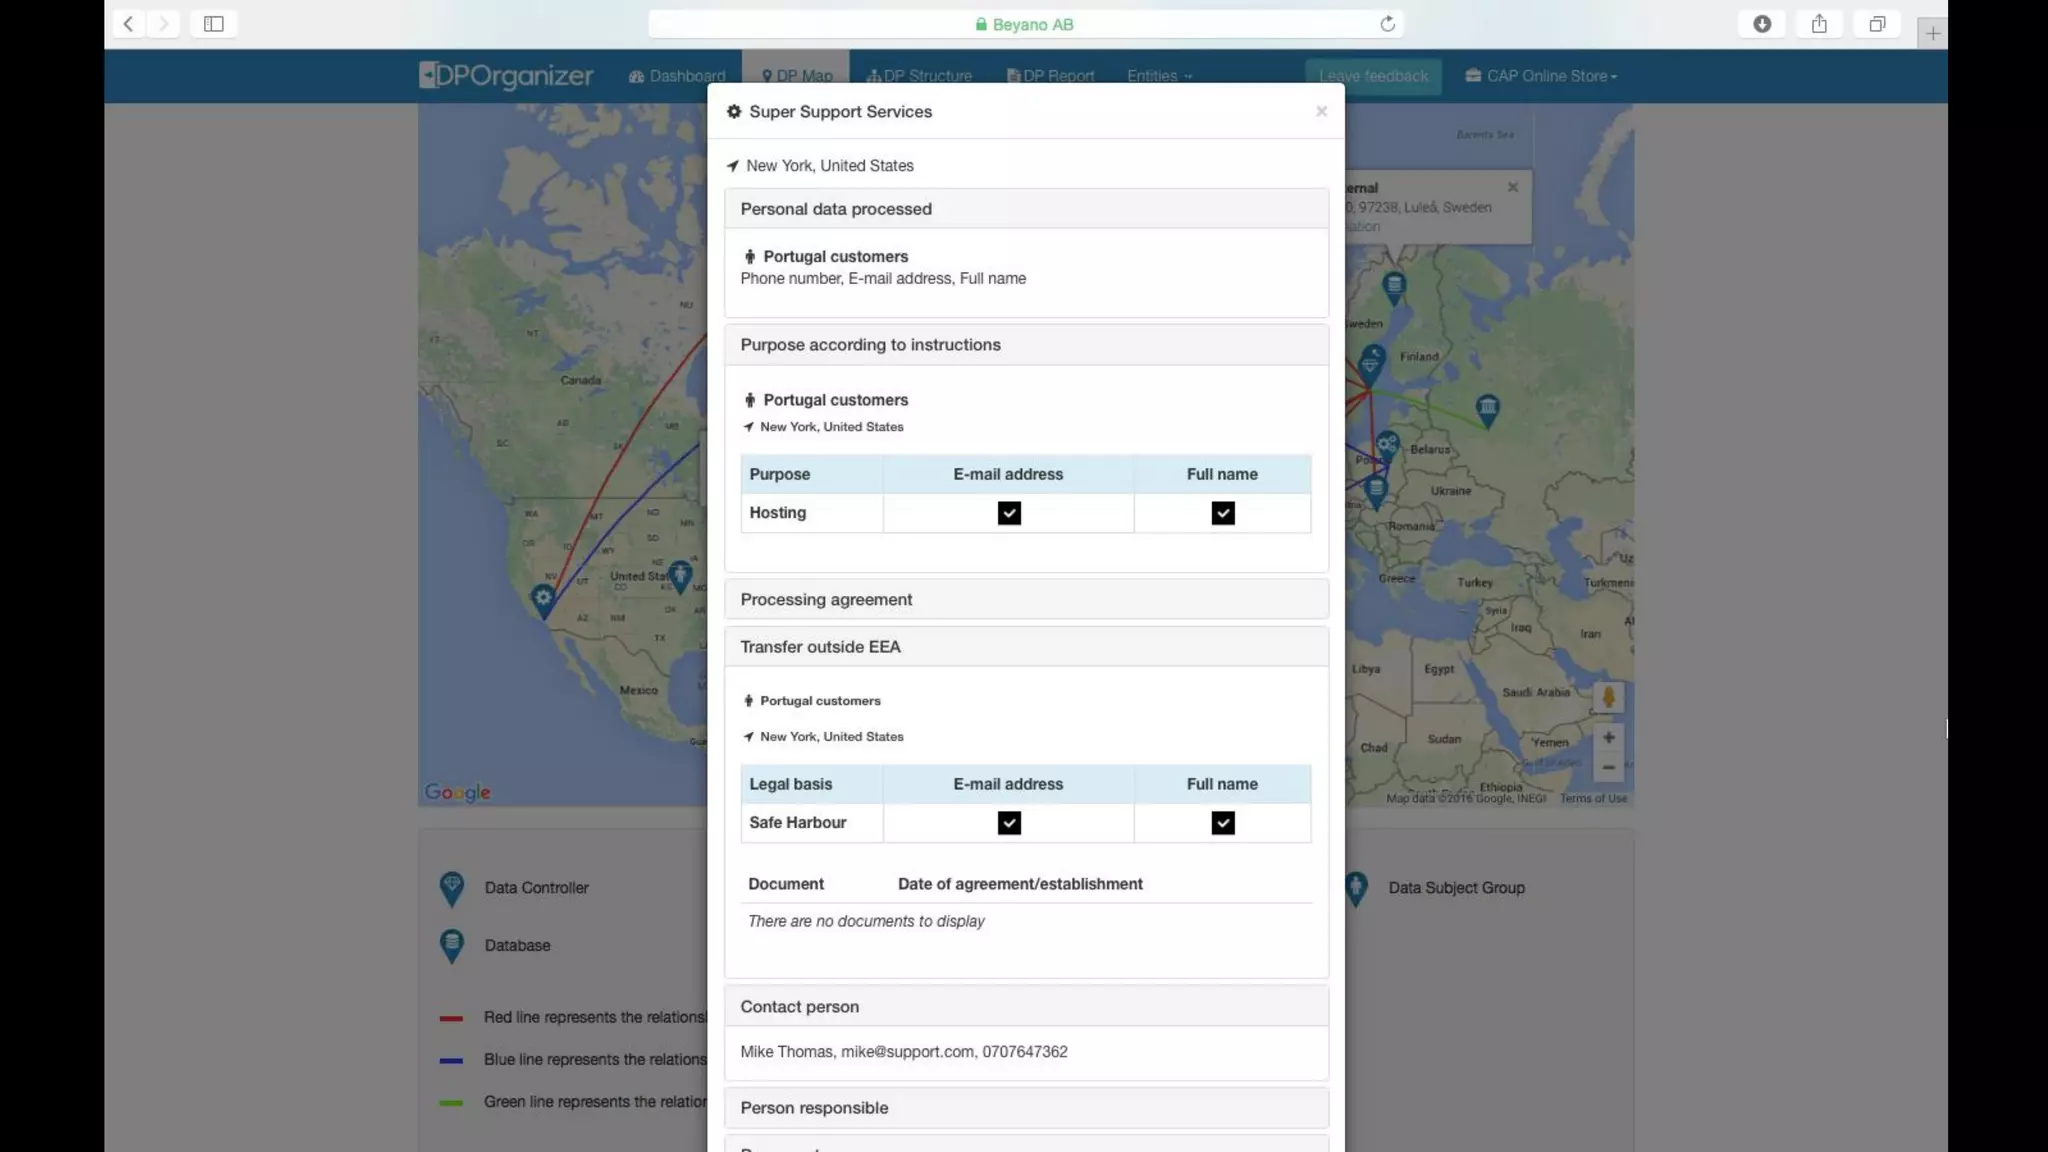Click the map zoom in plus button

[1608, 737]
